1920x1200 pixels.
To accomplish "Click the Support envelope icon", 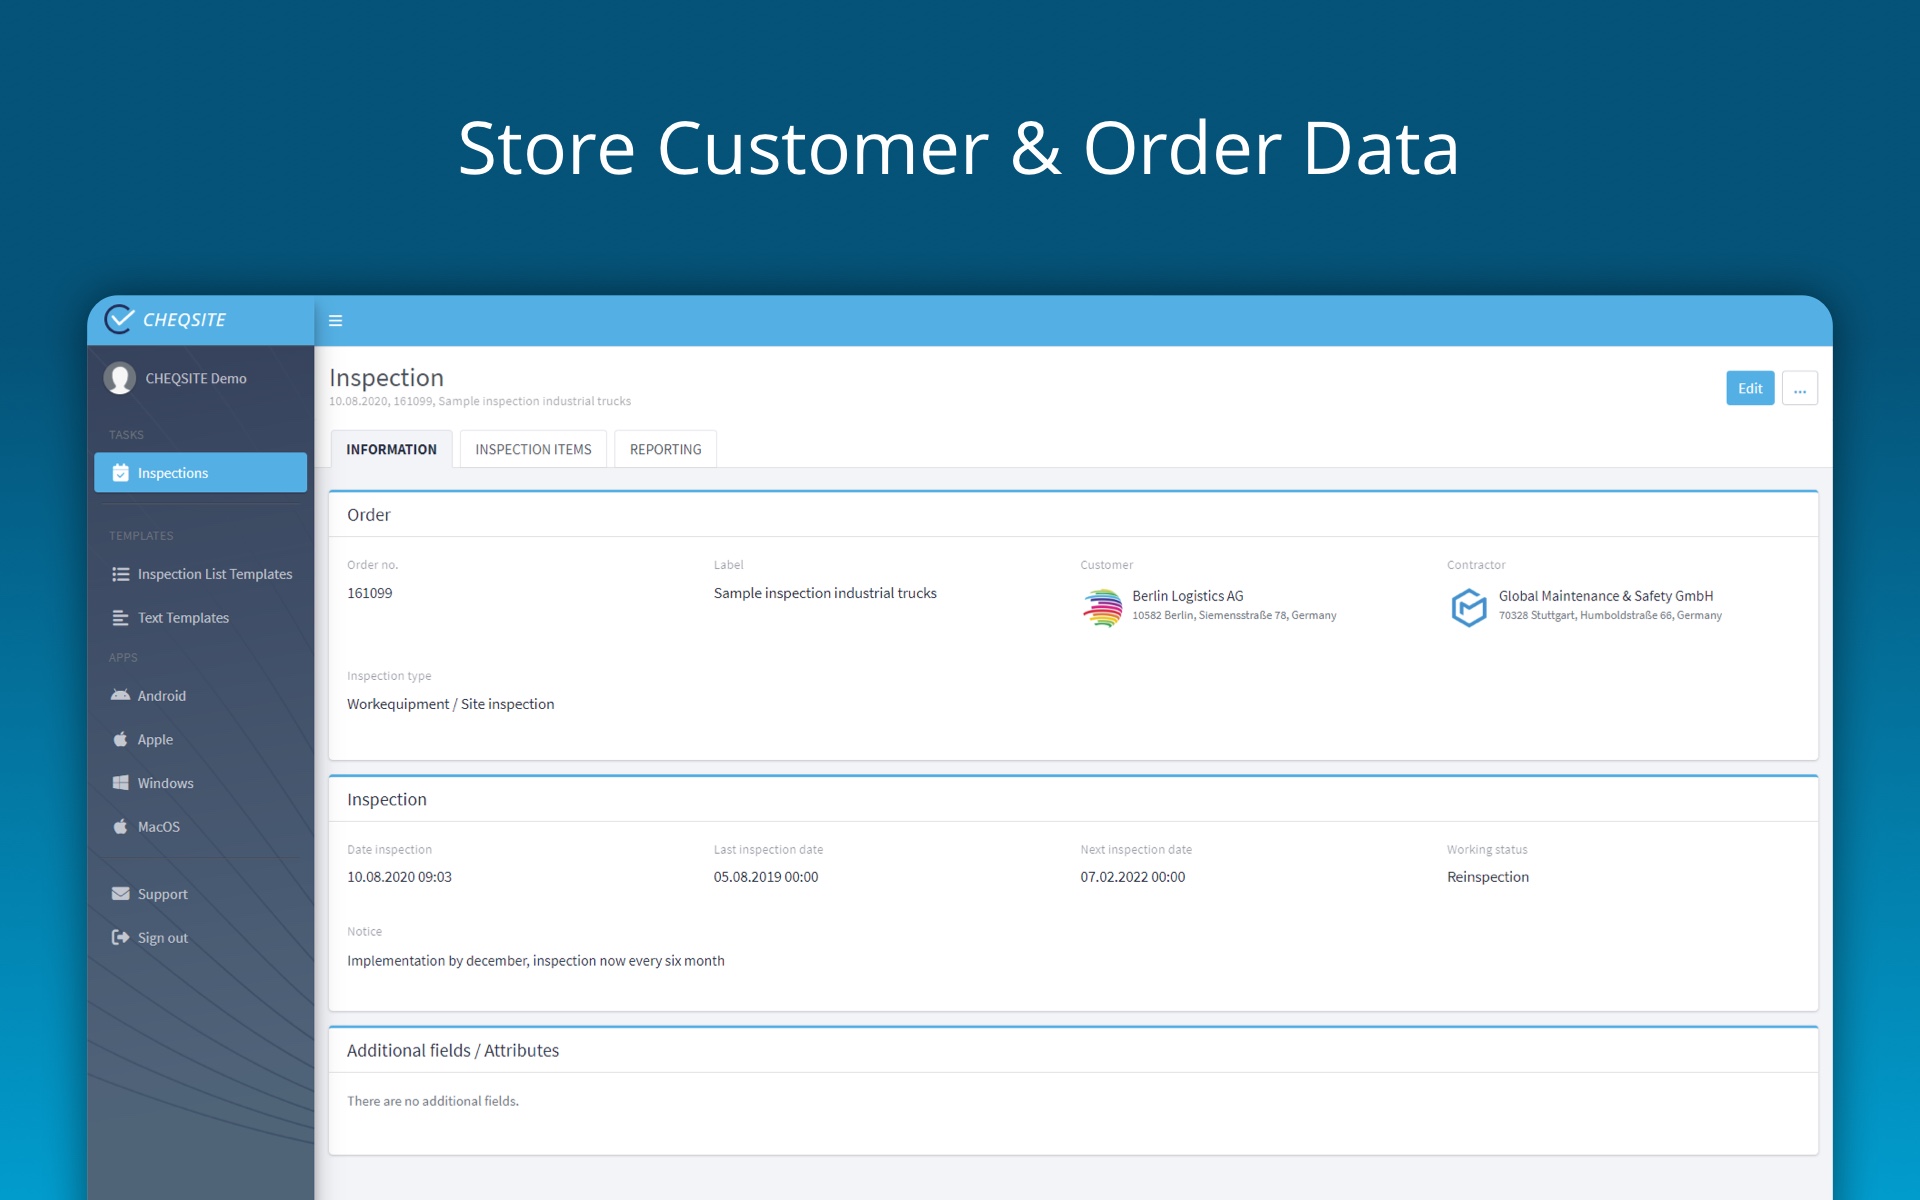I will tap(121, 894).
